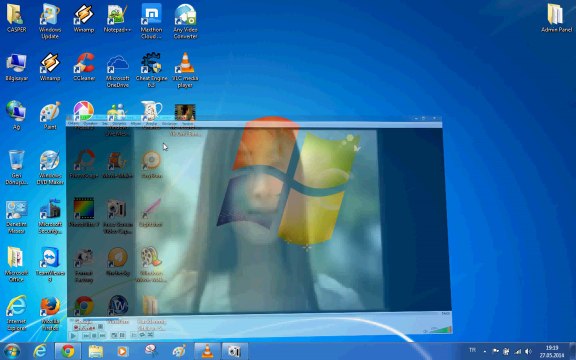Open the Ağ network desktop icon
This screenshot has width=576, height=360.
click(16, 116)
